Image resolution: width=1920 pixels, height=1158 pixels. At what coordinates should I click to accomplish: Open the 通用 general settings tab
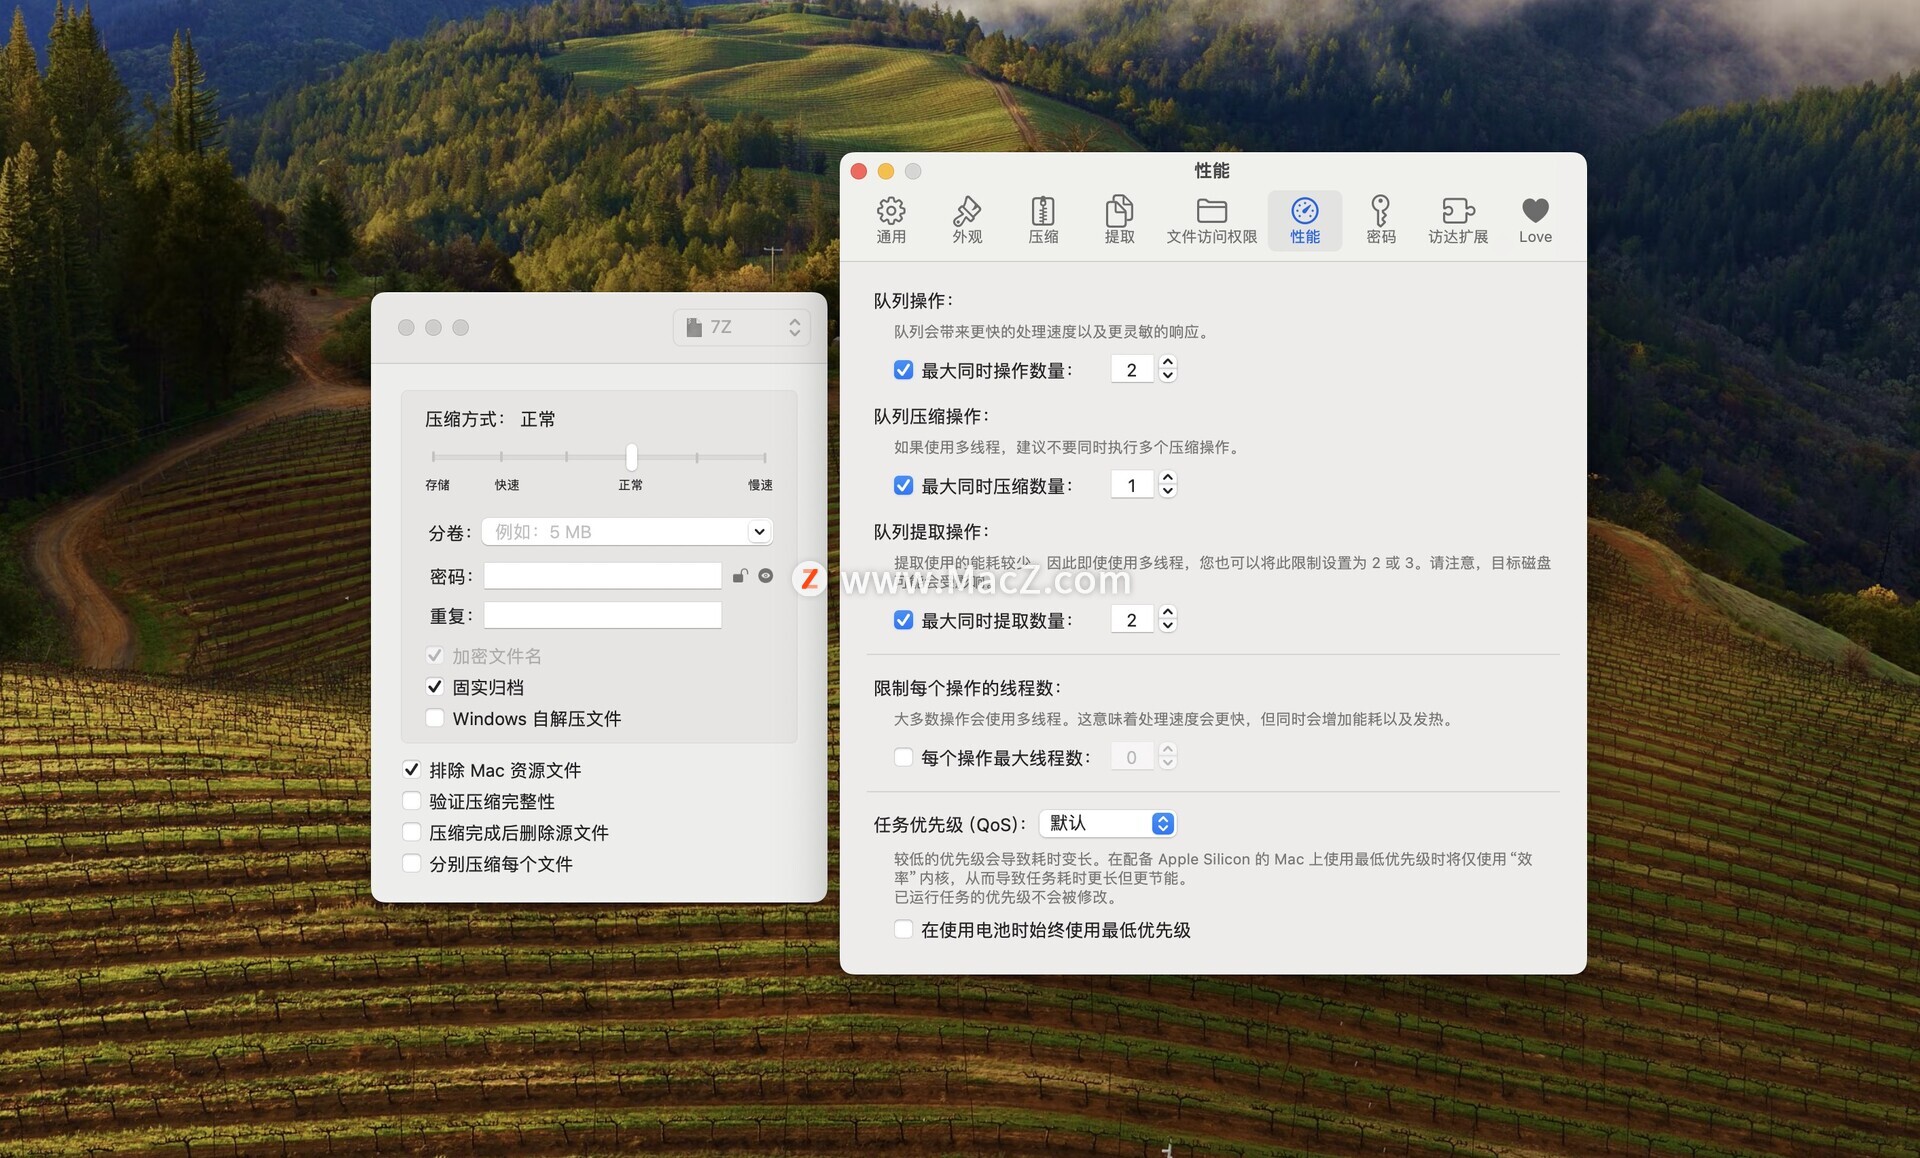coord(891,220)
